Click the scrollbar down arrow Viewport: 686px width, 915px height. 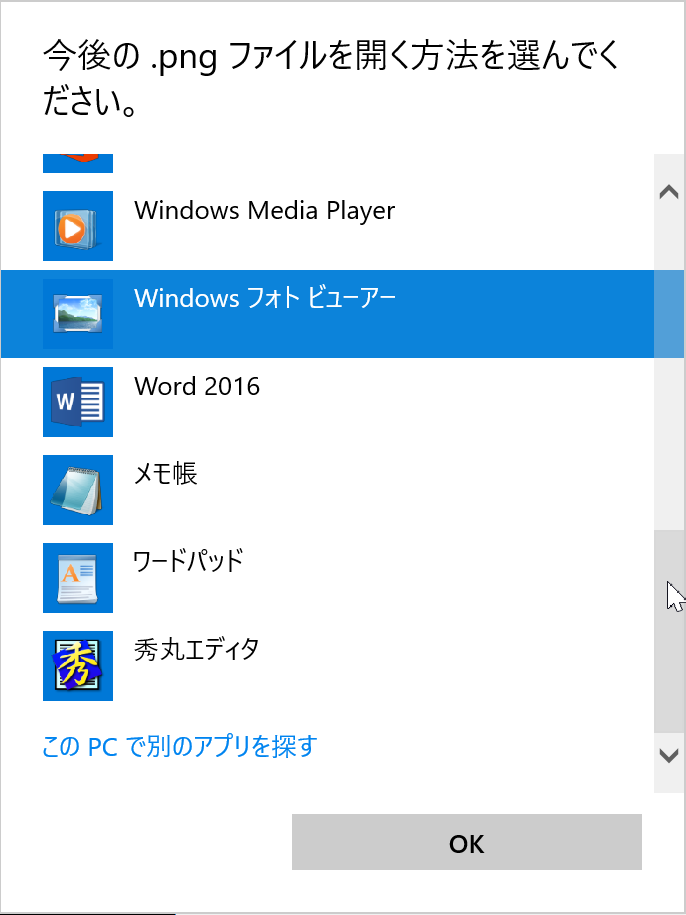(669, 756)
